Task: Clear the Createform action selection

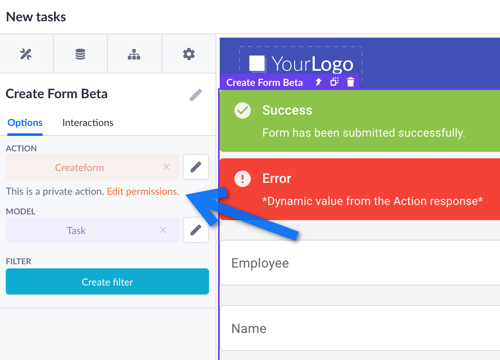Action: [x=166, y=167]
